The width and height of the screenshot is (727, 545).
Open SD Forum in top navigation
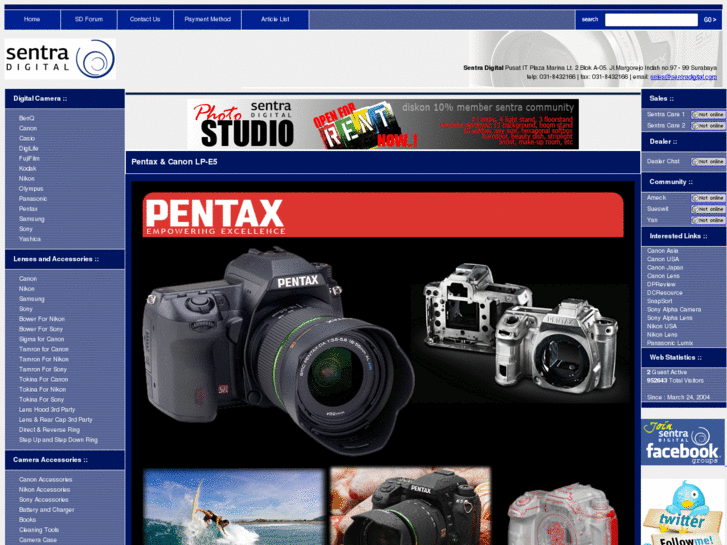point(89,19)
